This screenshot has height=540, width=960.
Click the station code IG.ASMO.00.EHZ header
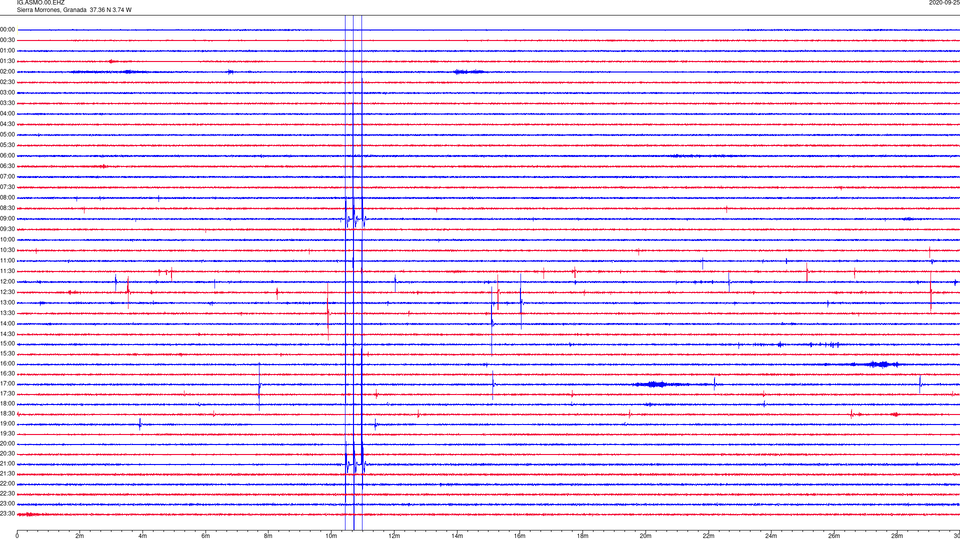coord(40,2)
